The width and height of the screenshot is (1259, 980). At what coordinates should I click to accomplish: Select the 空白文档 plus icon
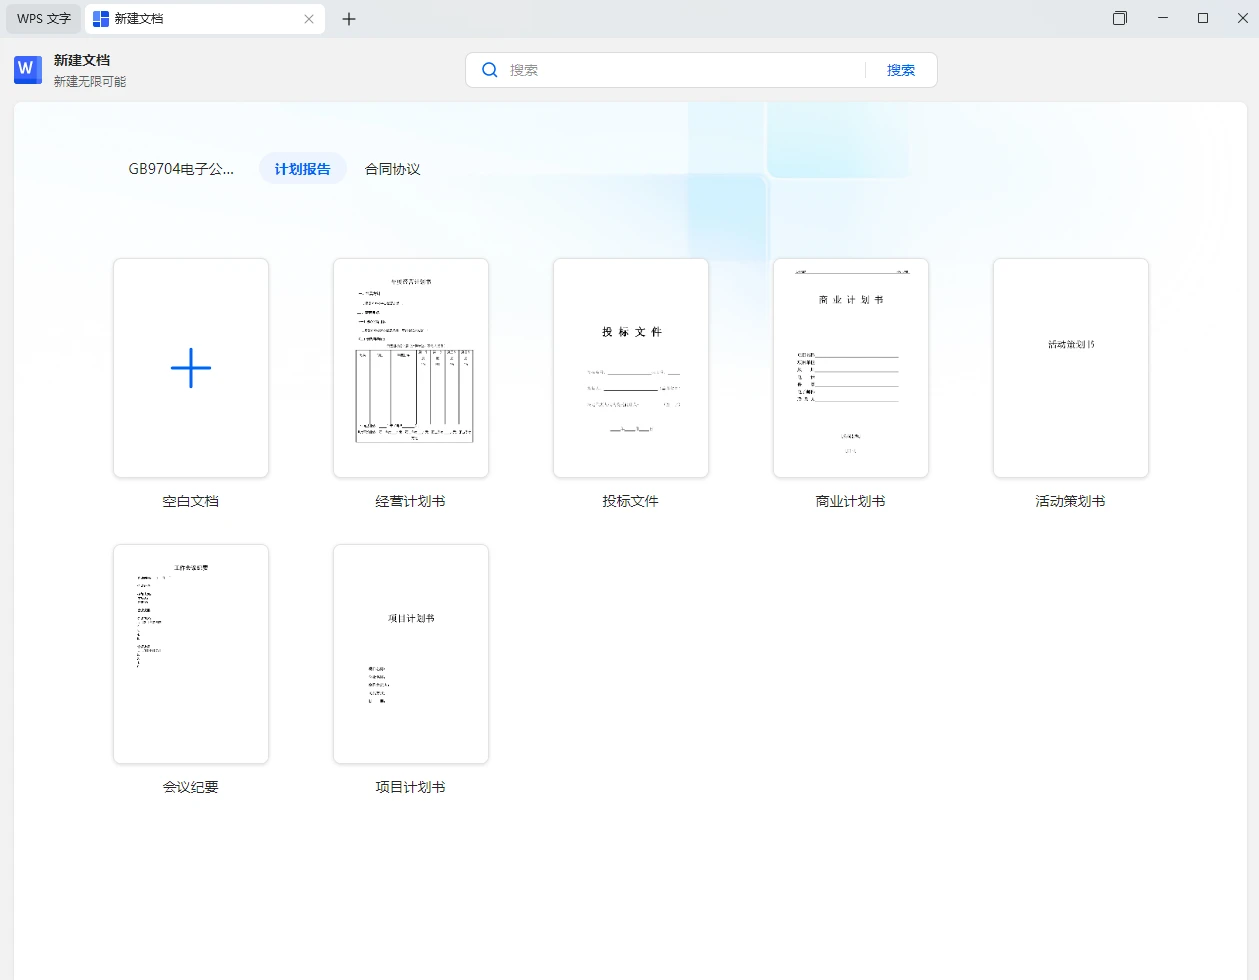[190, 368]
